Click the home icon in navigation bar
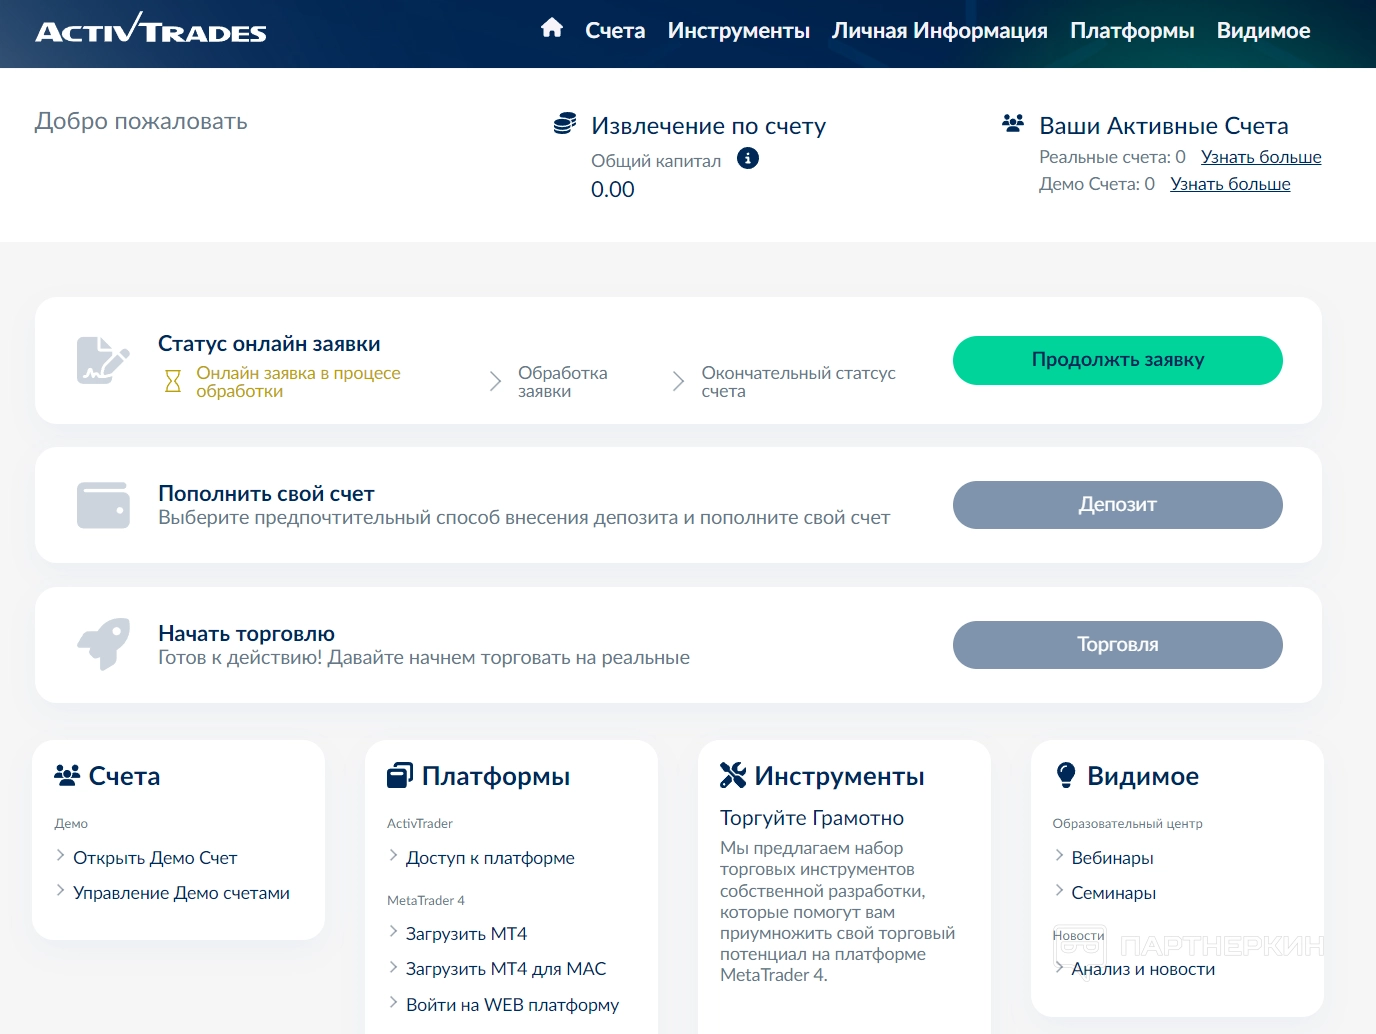The height and width of the screenshot is (1034, 1376). pos(551,28)
